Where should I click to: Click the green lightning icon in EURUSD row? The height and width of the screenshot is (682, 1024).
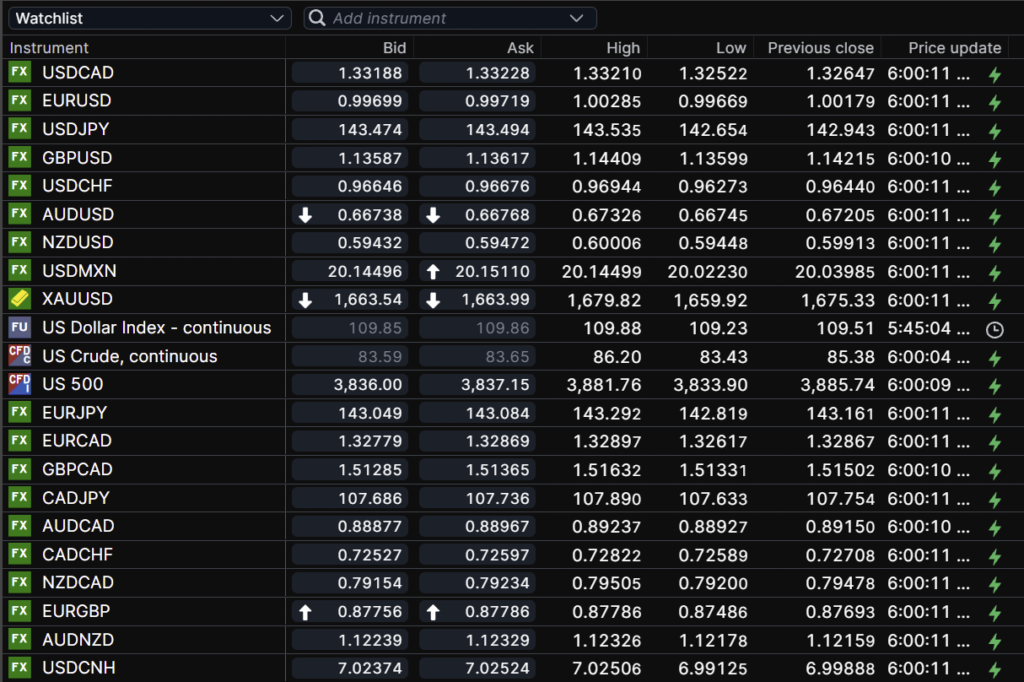pos(994,102)
